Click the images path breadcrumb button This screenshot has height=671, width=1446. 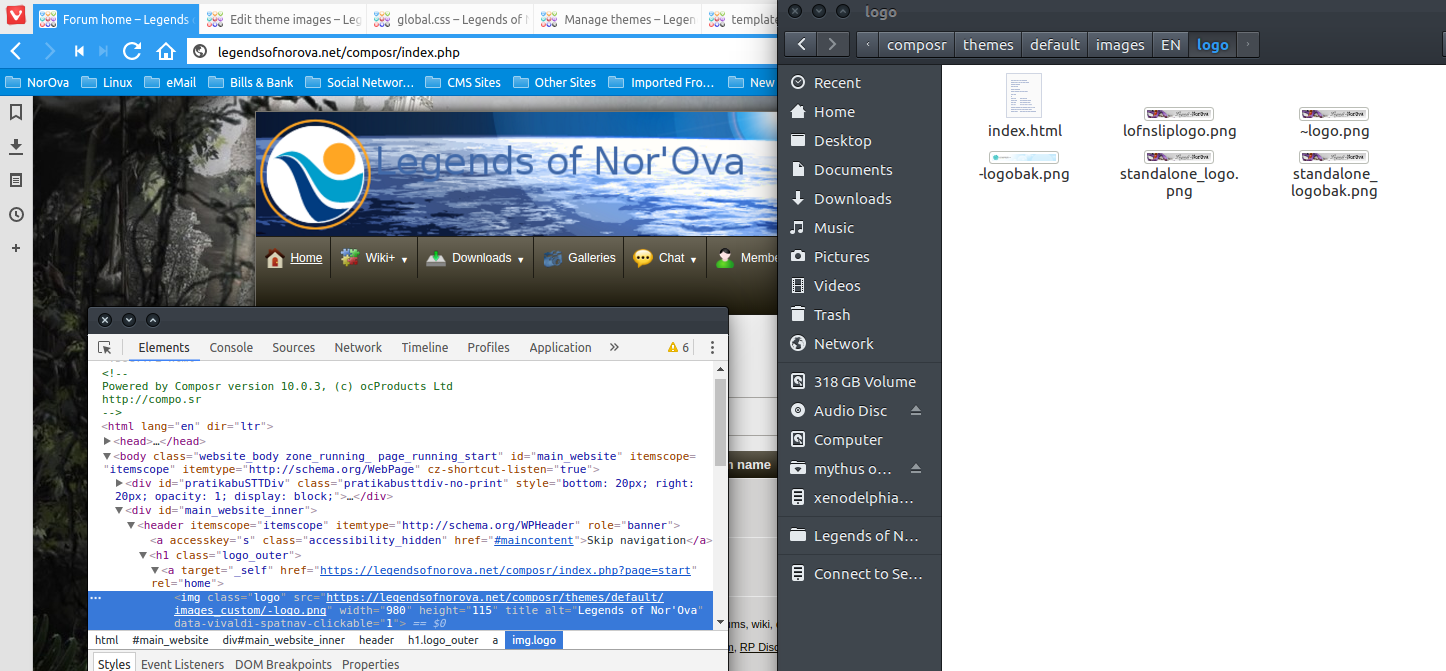coord(1119,44)
